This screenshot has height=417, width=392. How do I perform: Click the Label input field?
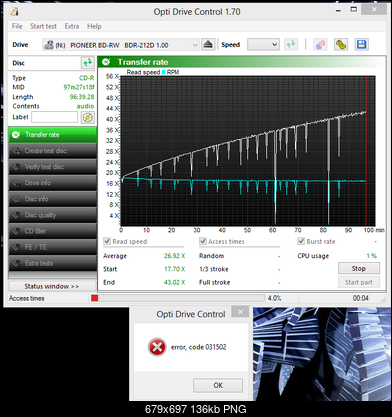pos(55,117)
